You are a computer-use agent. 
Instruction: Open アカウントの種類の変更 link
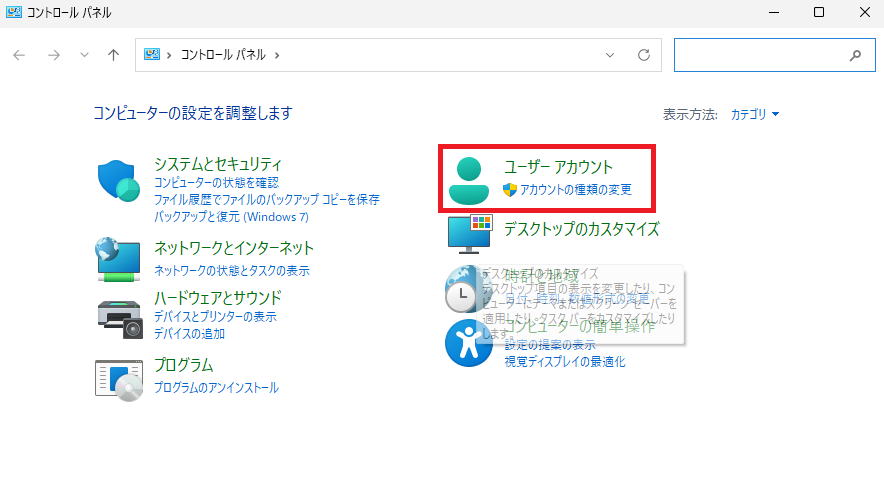(x=575, y=190)
